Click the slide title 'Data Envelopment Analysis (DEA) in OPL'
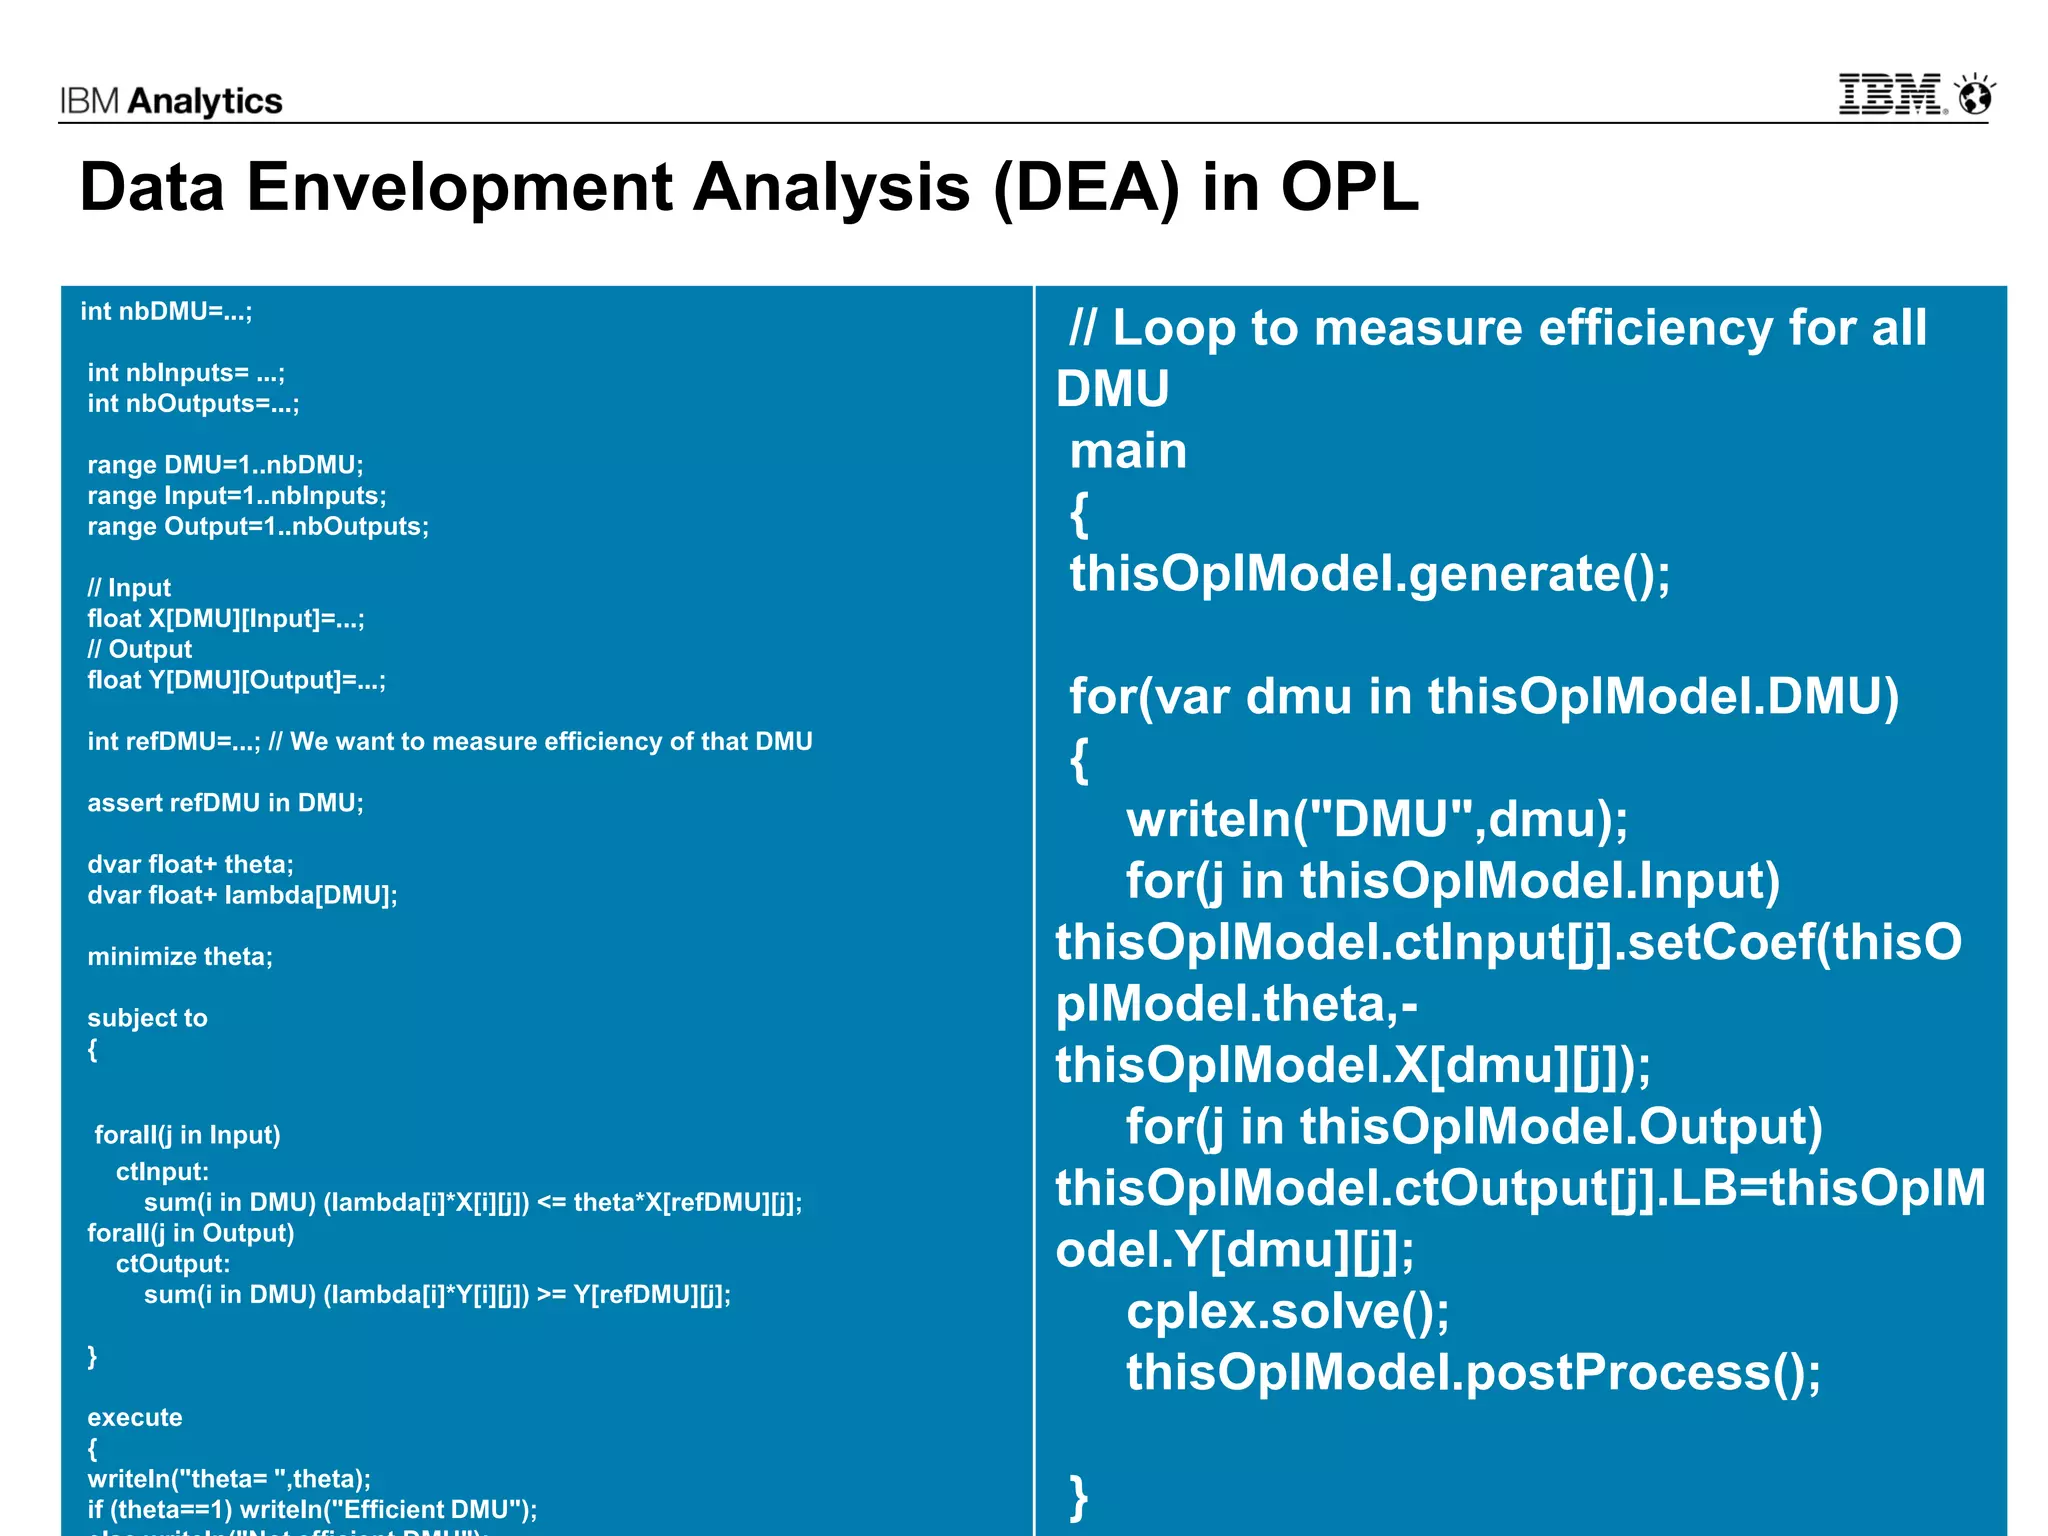This screenshot has width=2048, height=1536. point(749,188)
